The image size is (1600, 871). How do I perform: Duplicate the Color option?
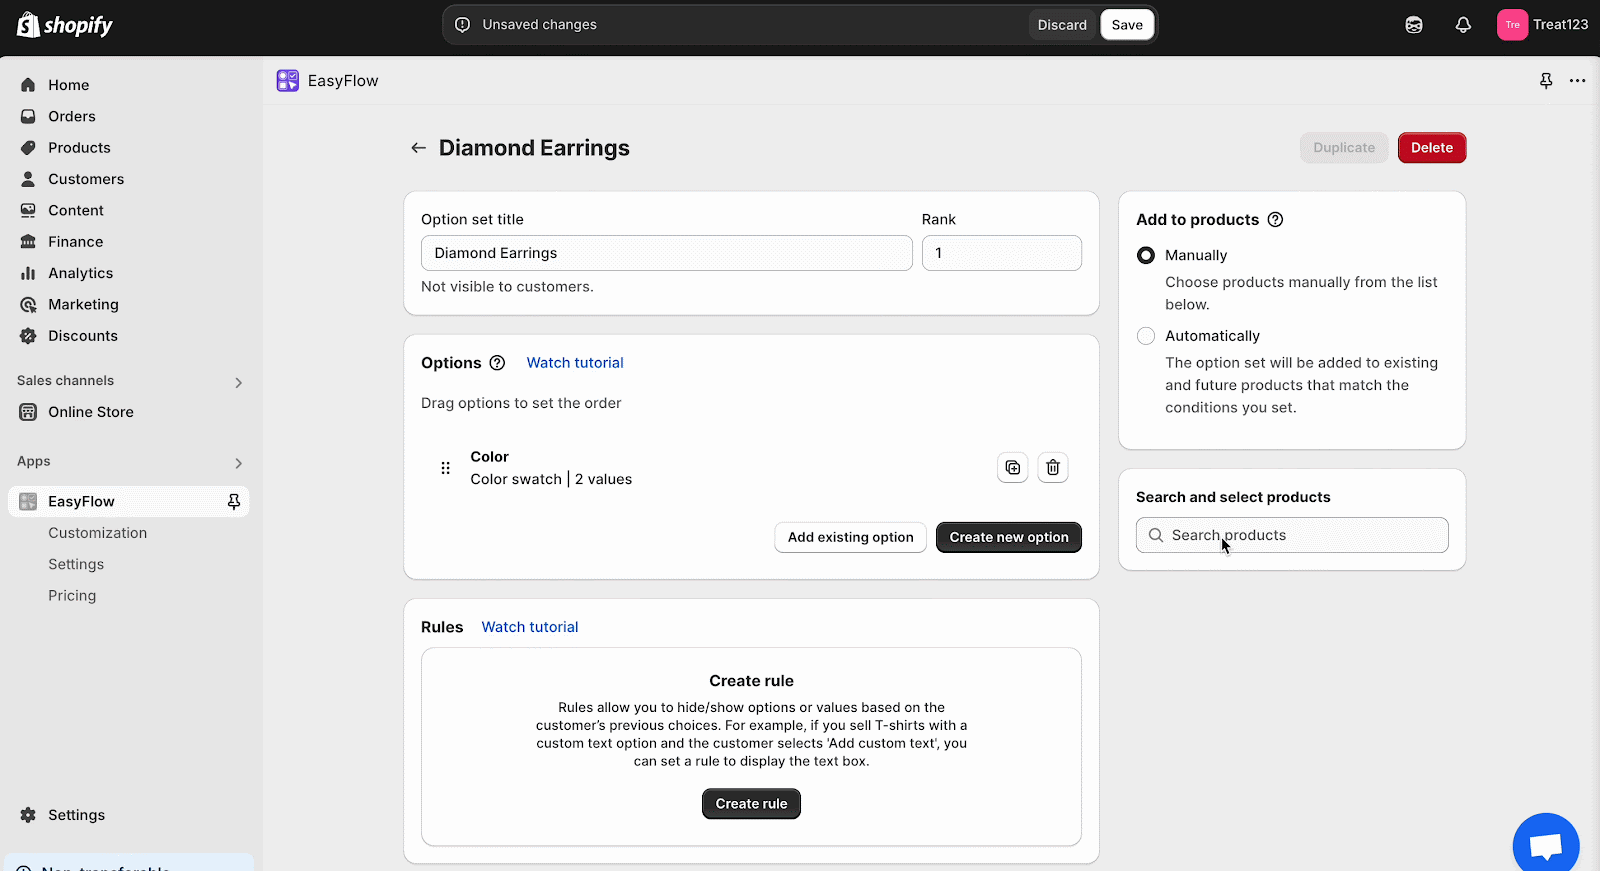(x=1013, y=467)
